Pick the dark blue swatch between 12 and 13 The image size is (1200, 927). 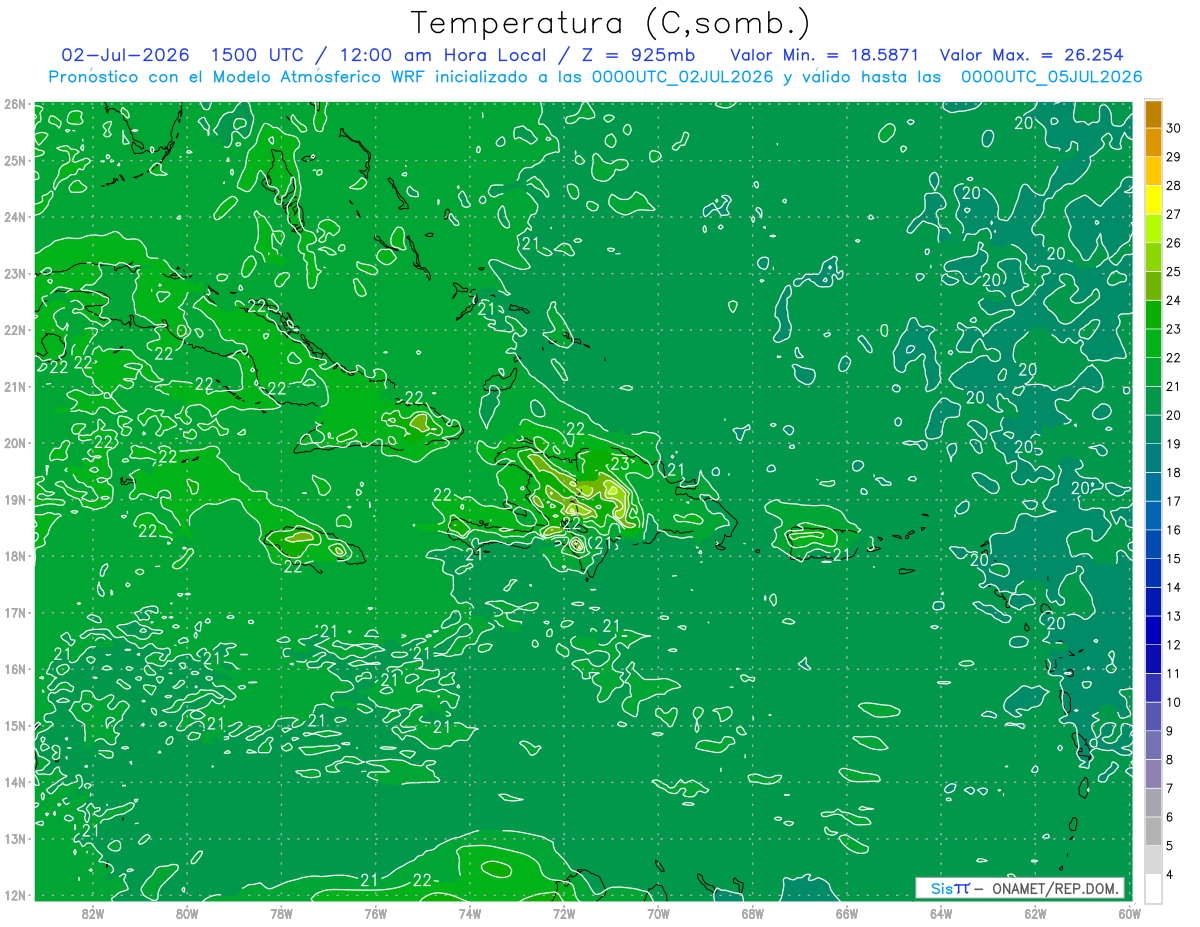[1154, 630]
